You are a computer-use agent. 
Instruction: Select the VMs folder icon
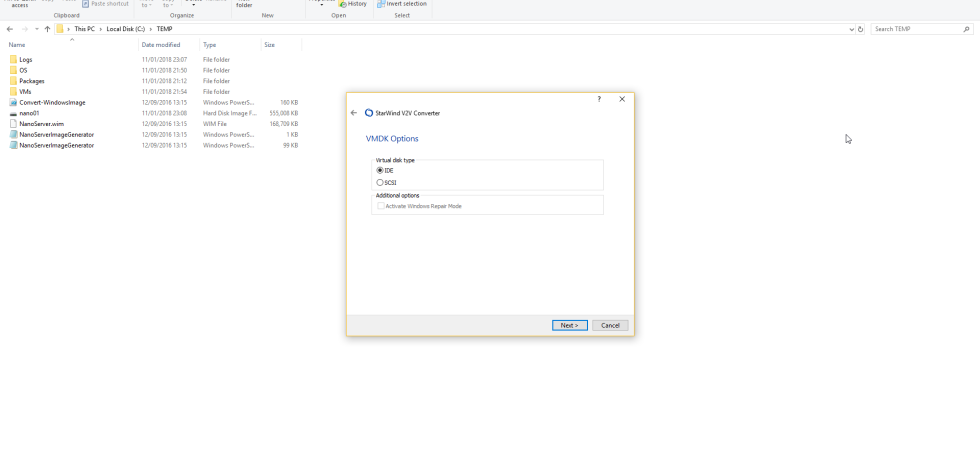(x=13, y=91)
